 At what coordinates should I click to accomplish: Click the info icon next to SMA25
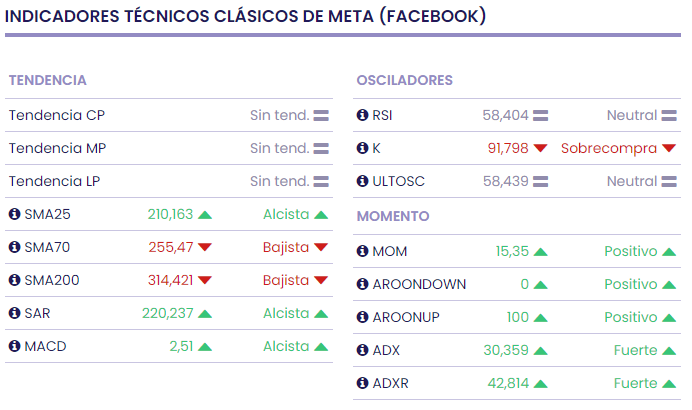(15, 214)
